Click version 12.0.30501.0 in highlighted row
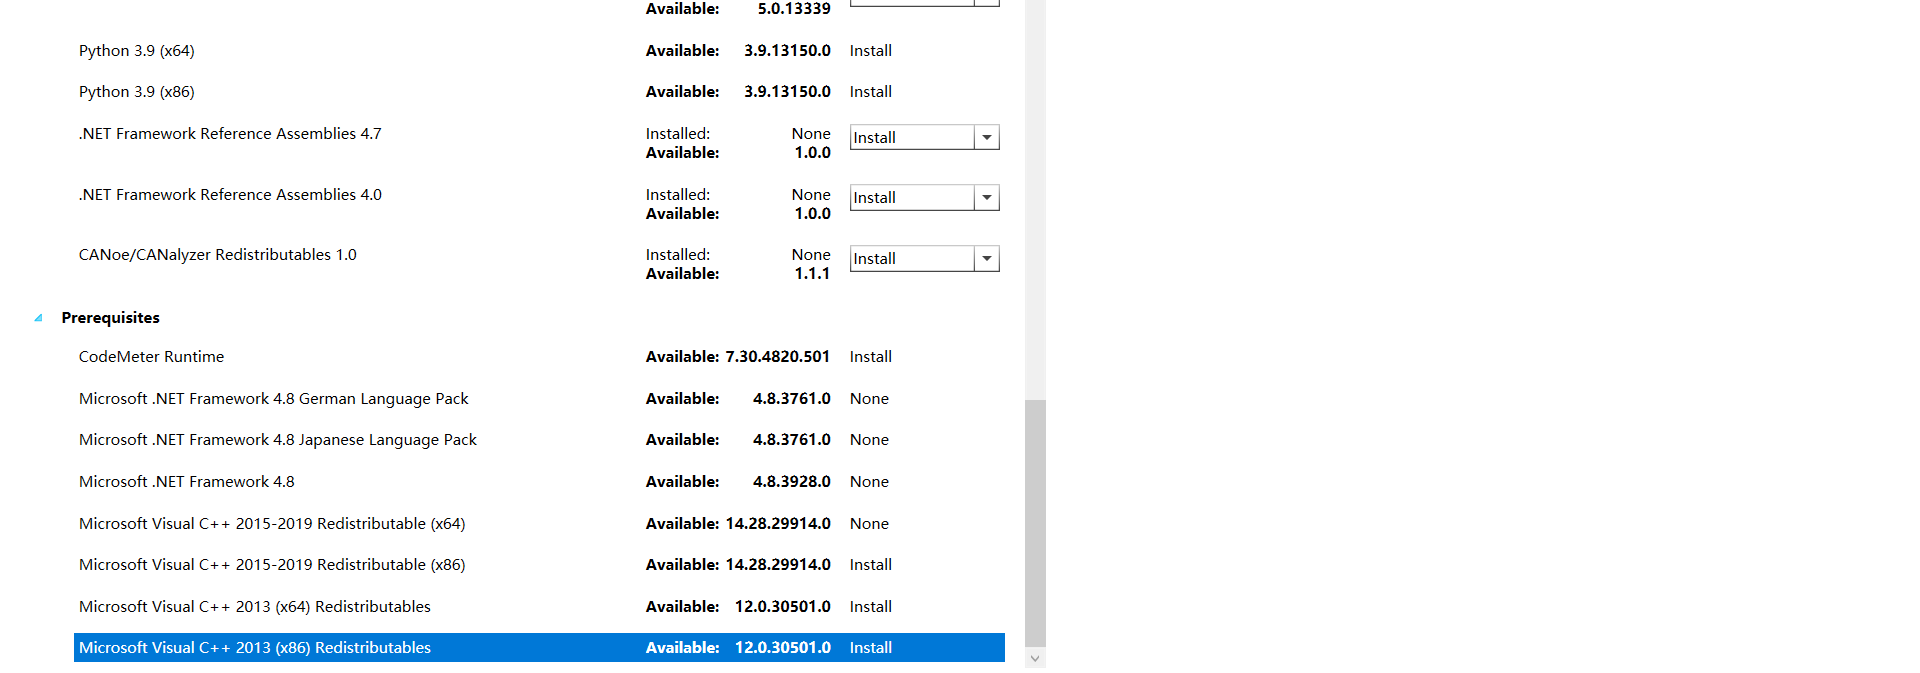Screen dimensions: 1920x673 click(x=783, y=648)
